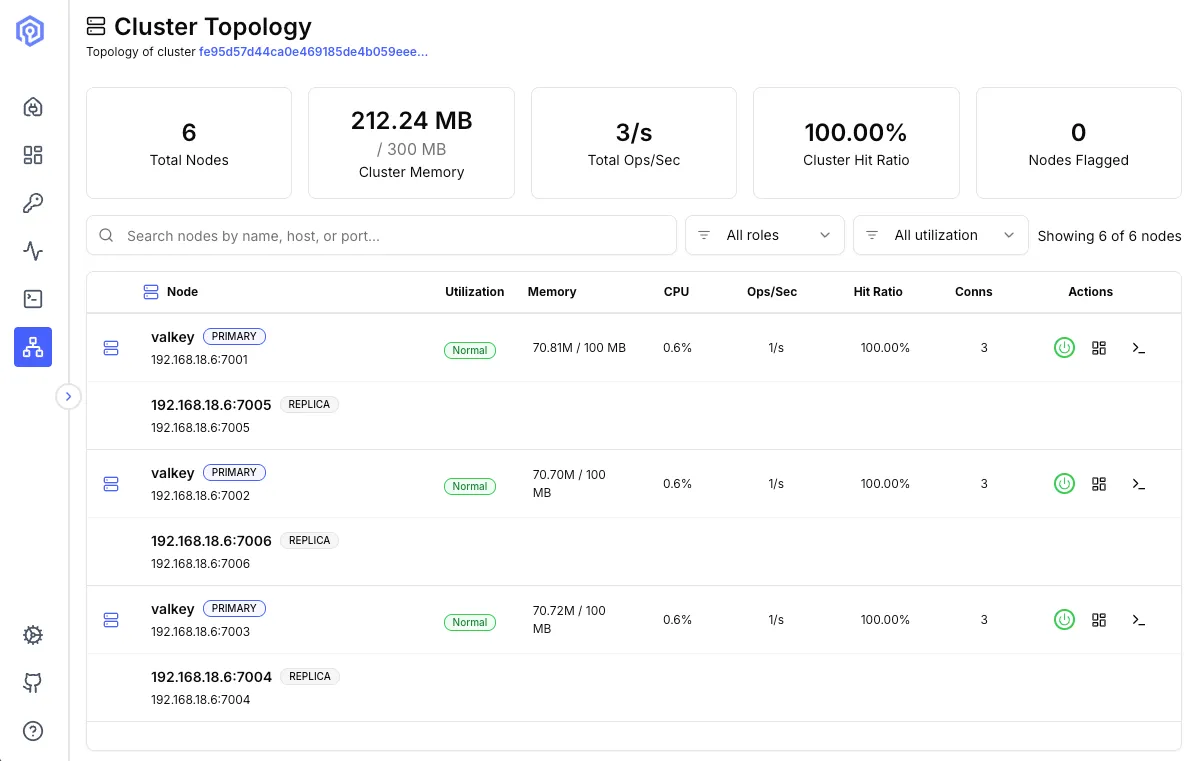Click the Hit Ratio column header
Viewport: 1194px width, 761px height.
(x=878, y=292)
